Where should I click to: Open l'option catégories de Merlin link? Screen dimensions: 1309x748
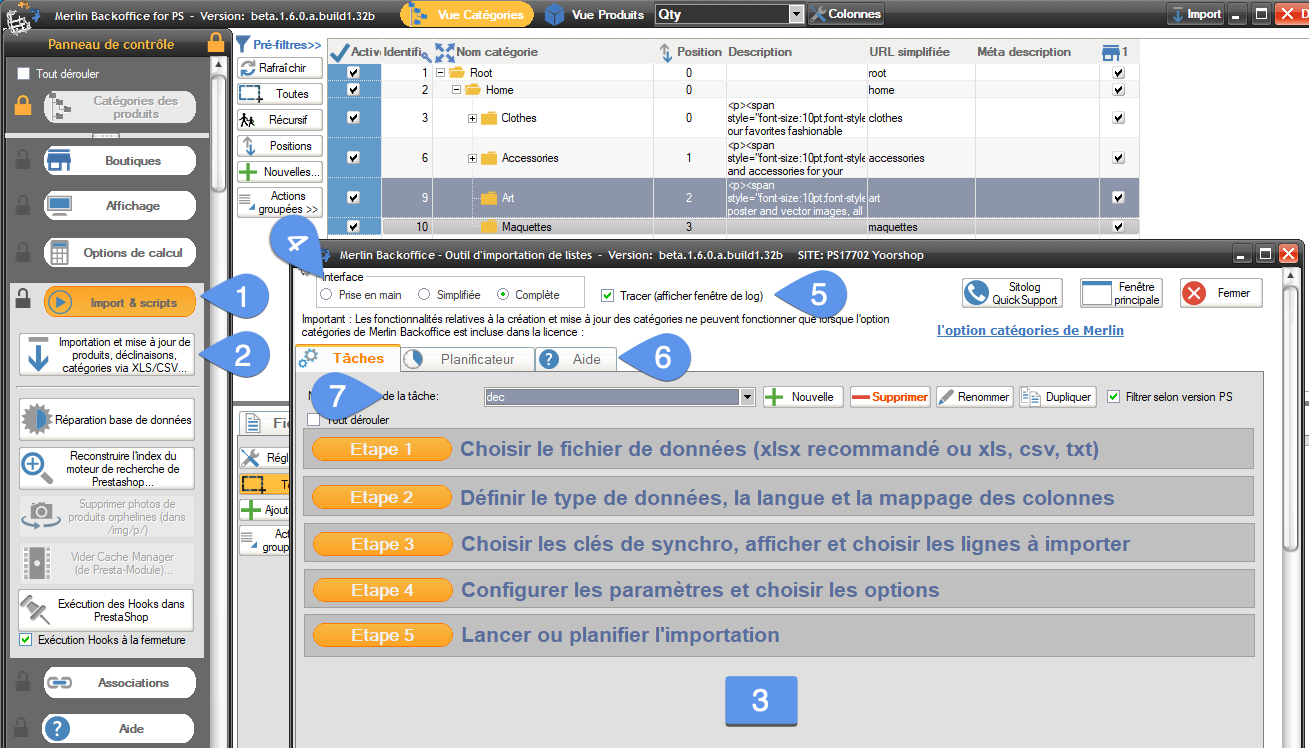pyautogui.click(x=1030, y=331)
